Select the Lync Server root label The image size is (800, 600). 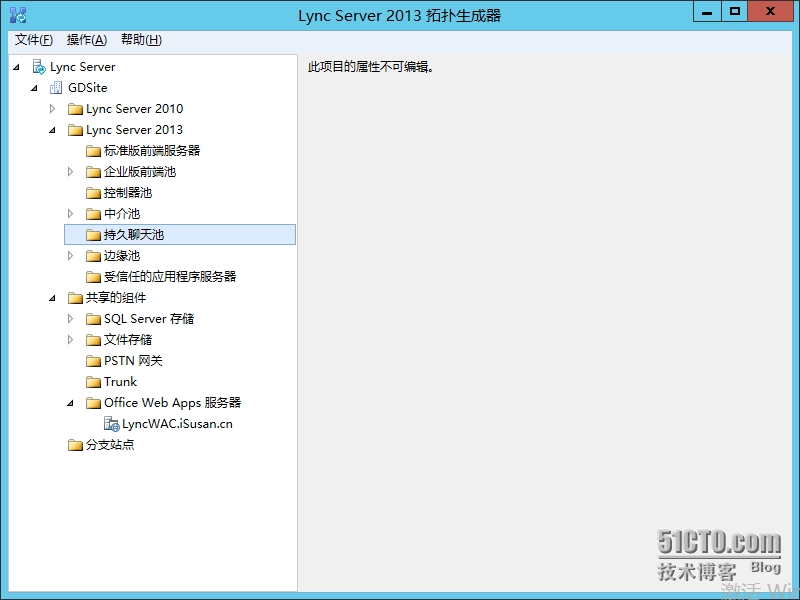pyautogui.click(x=83, y=67)
